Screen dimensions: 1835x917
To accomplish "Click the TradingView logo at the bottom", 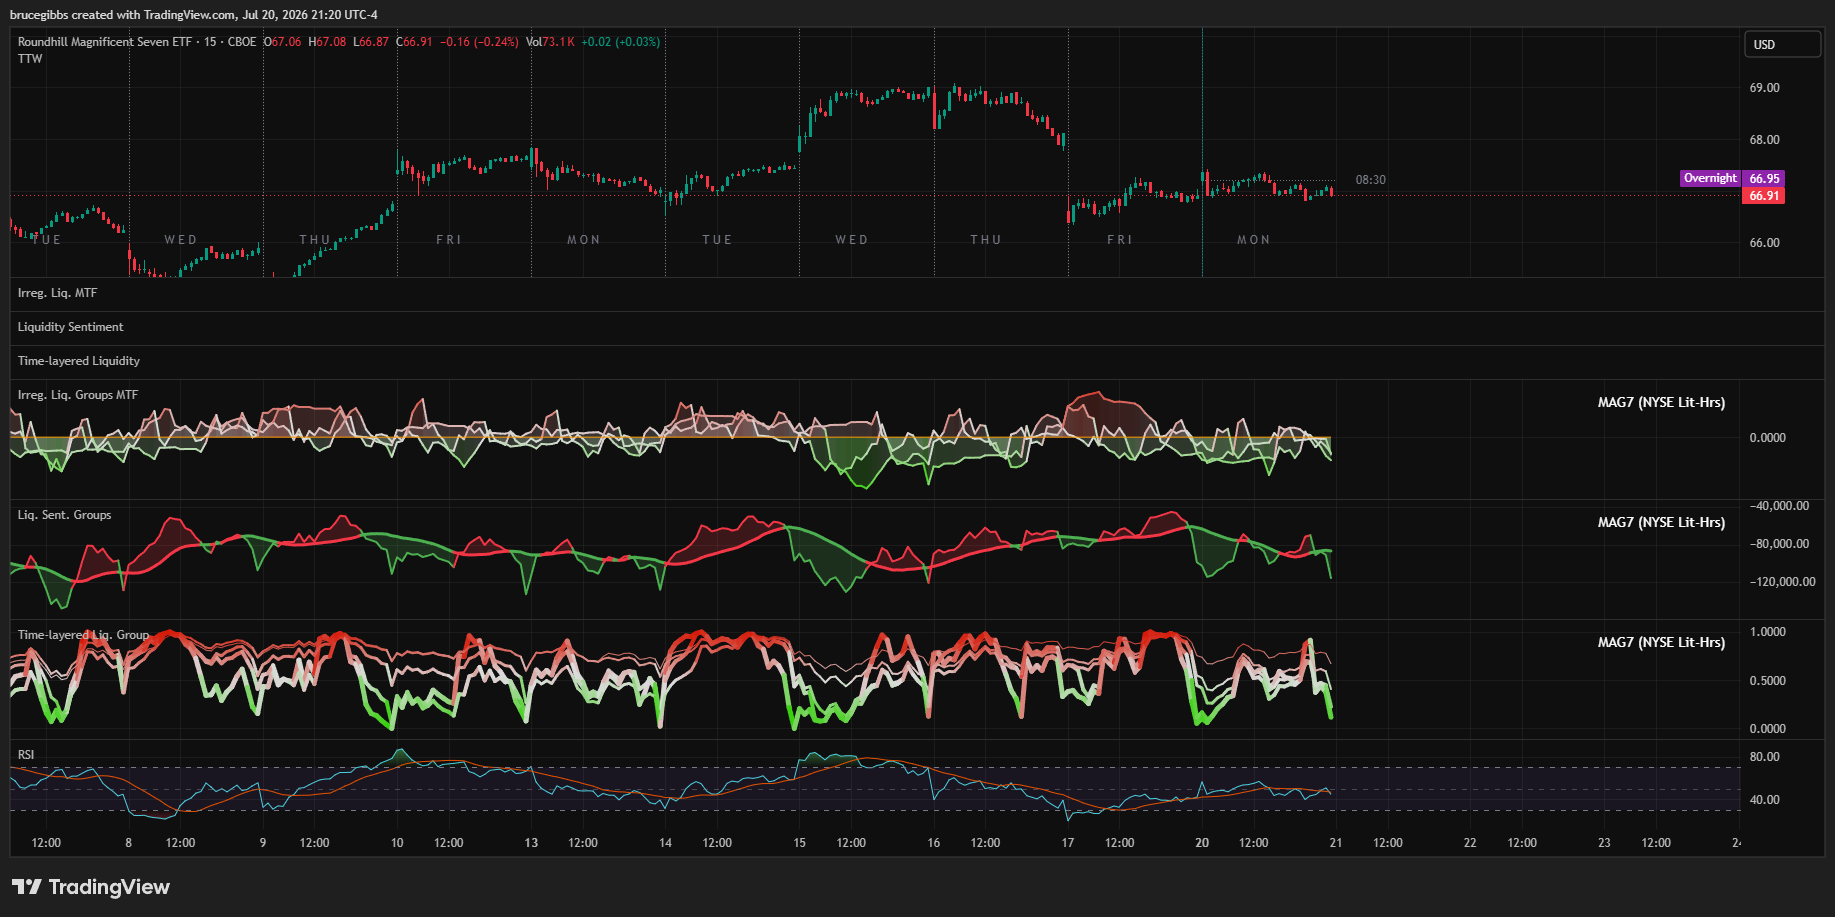I will (91, 887).
